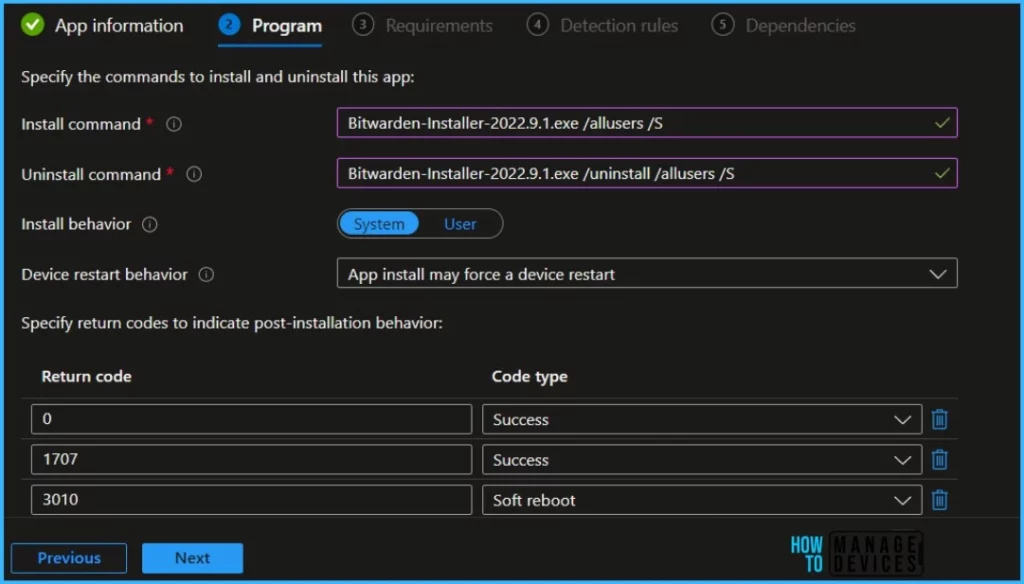The image size is (1024, 584).
Task: Select the Program step tab
Action: coord(270,26)
